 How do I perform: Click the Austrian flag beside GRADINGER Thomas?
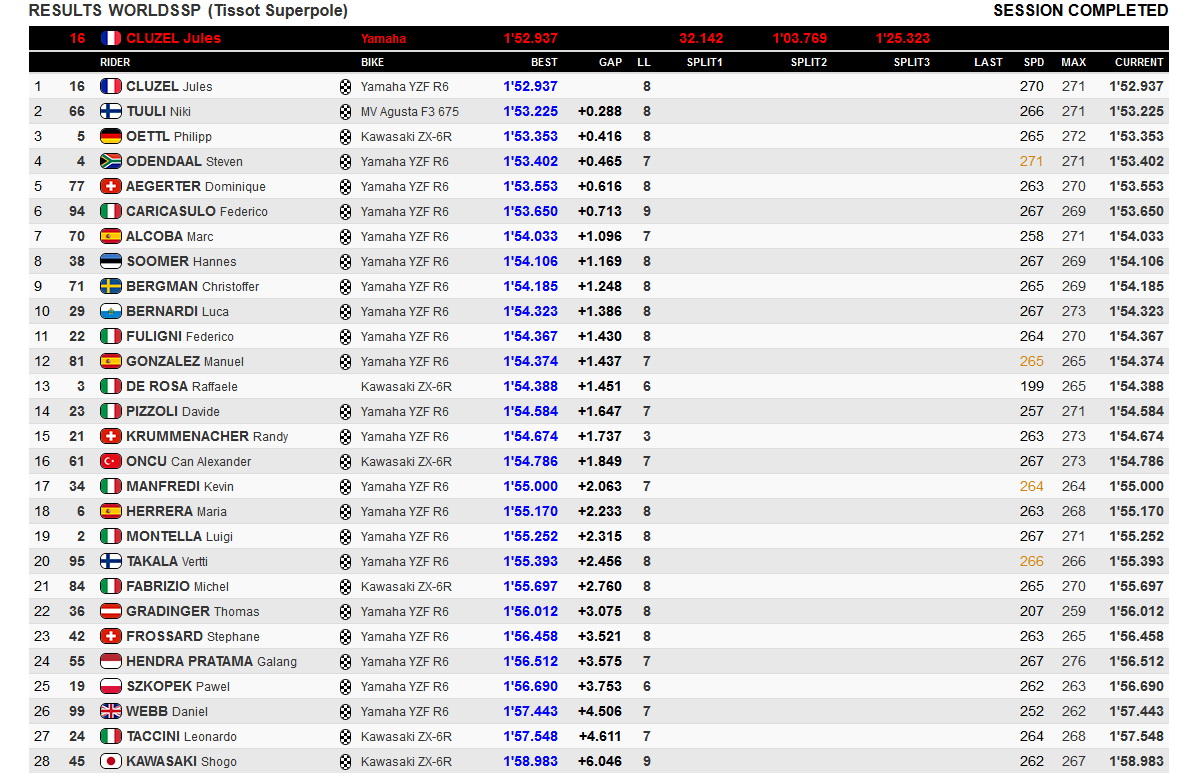[x=111, y=611]
